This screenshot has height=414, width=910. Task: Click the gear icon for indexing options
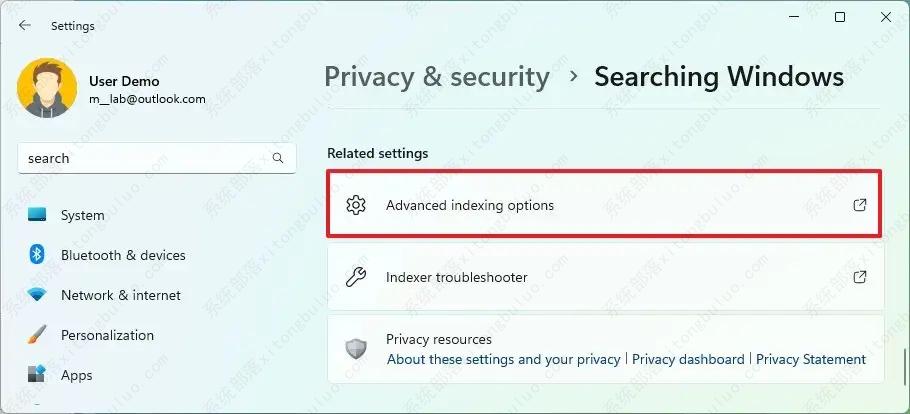tap(356, 205)
